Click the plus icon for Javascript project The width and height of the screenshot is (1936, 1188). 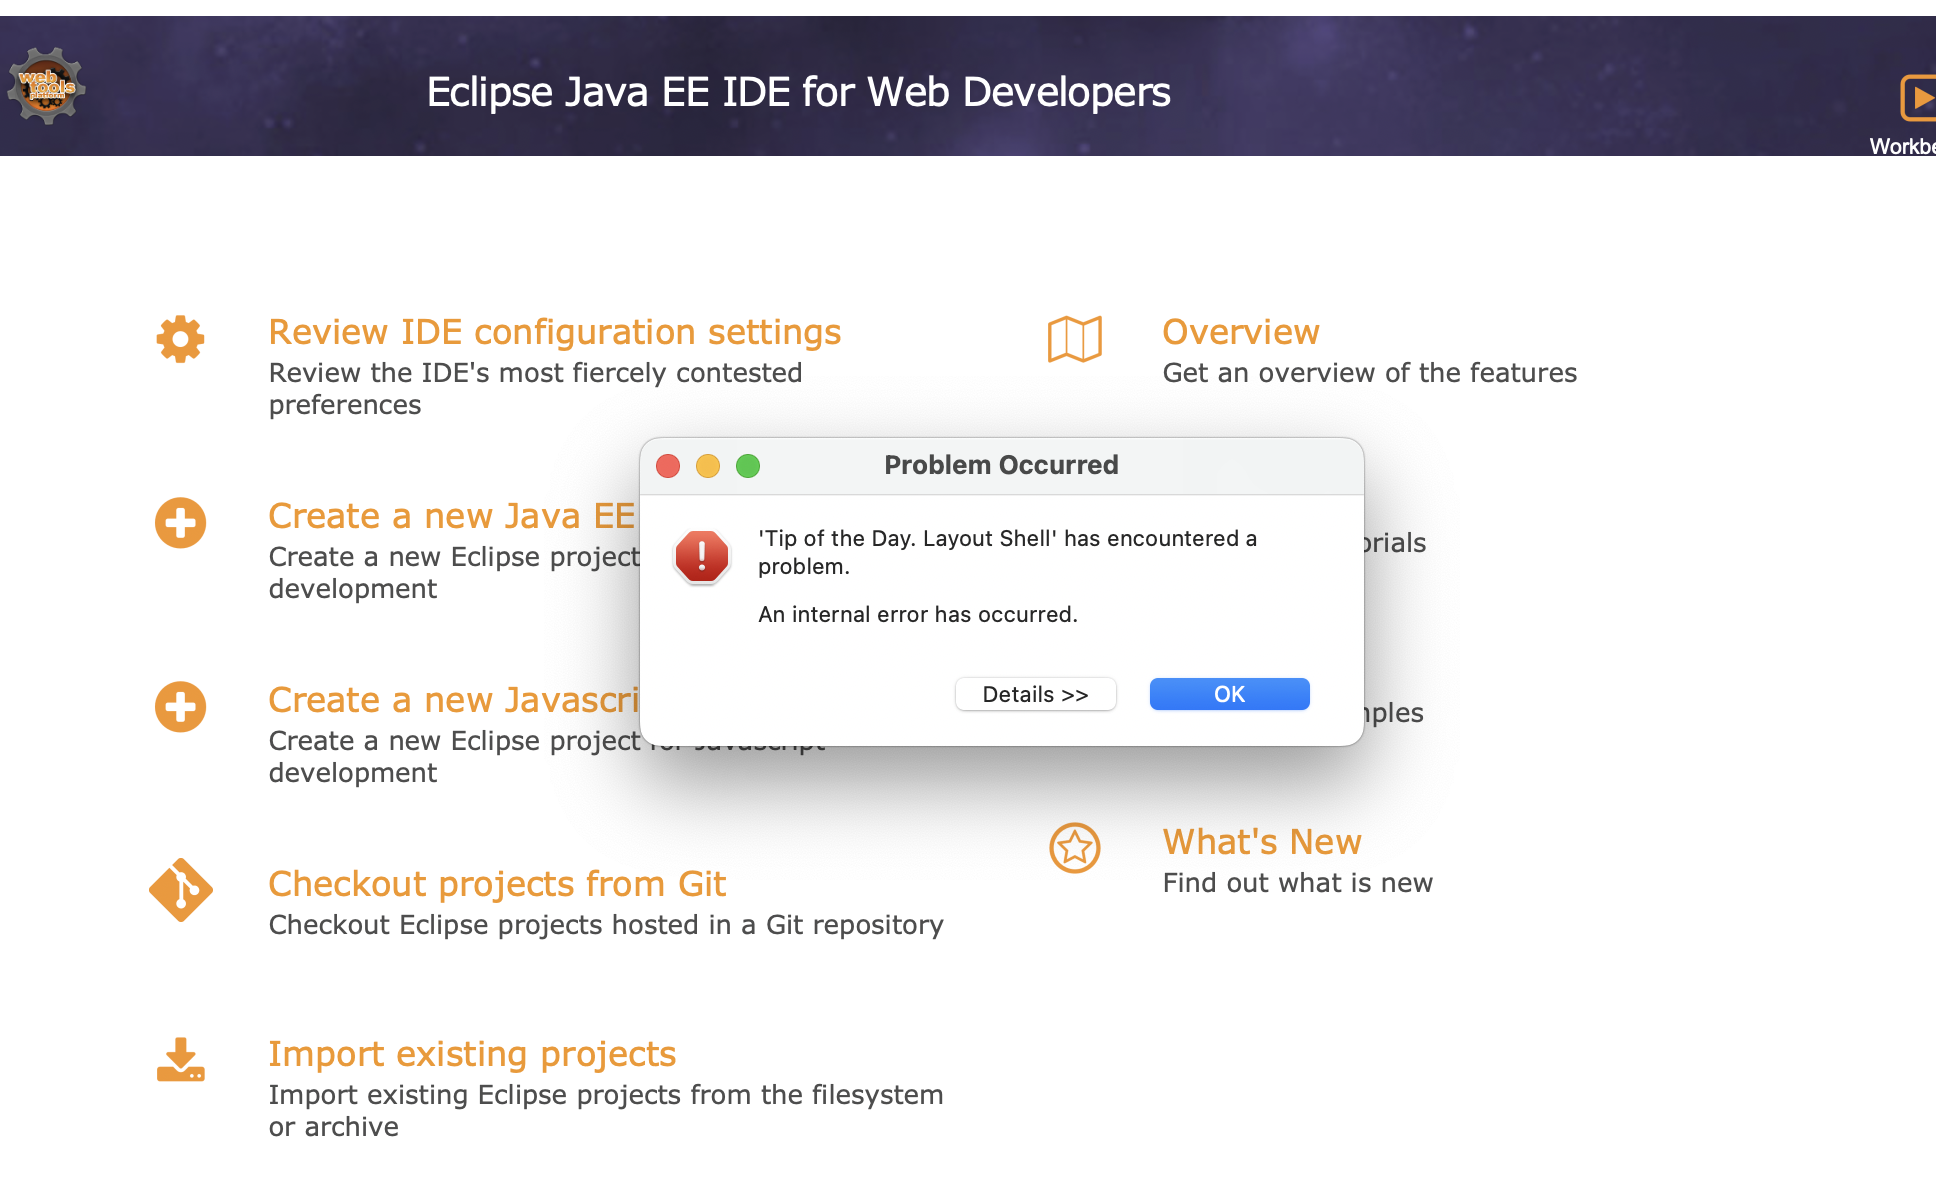click(180, 707)
